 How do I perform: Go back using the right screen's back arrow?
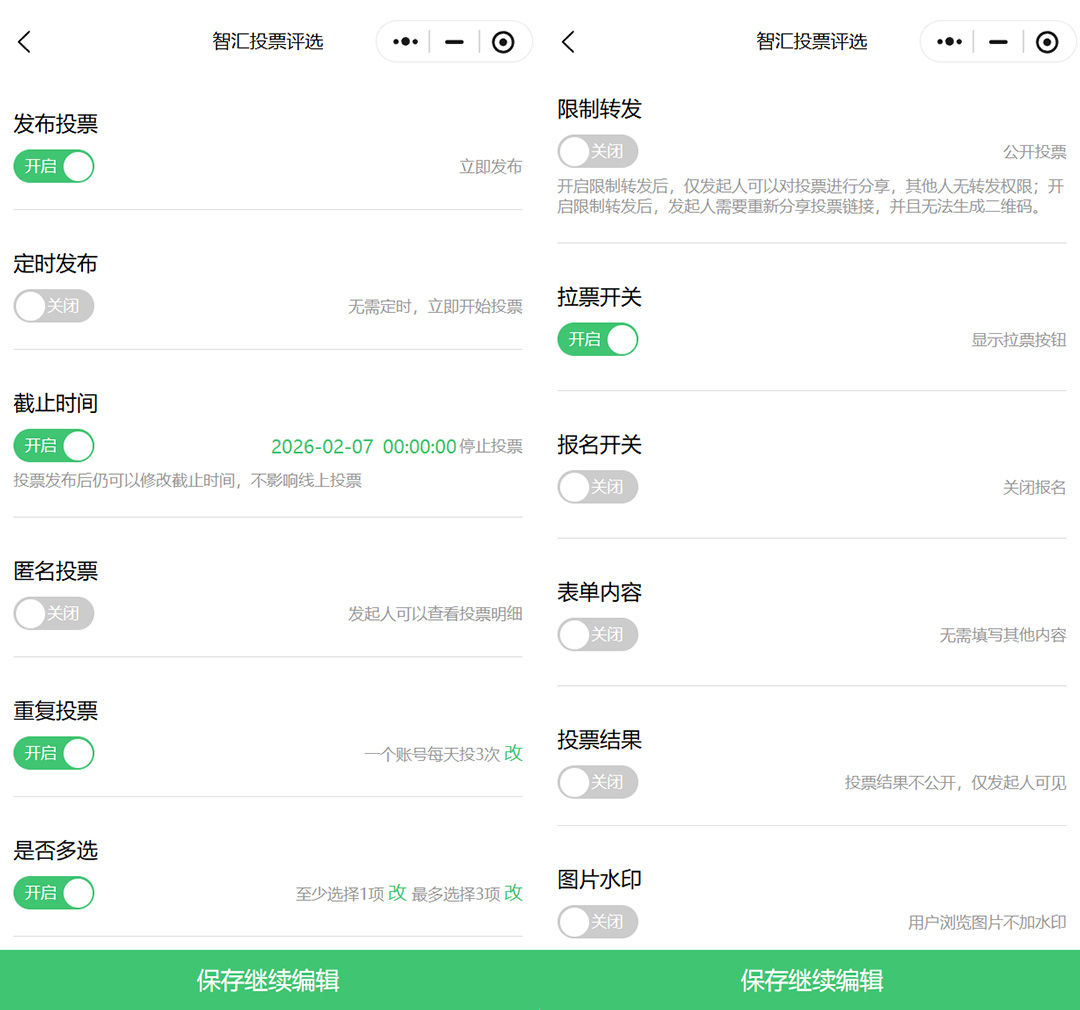568,42
